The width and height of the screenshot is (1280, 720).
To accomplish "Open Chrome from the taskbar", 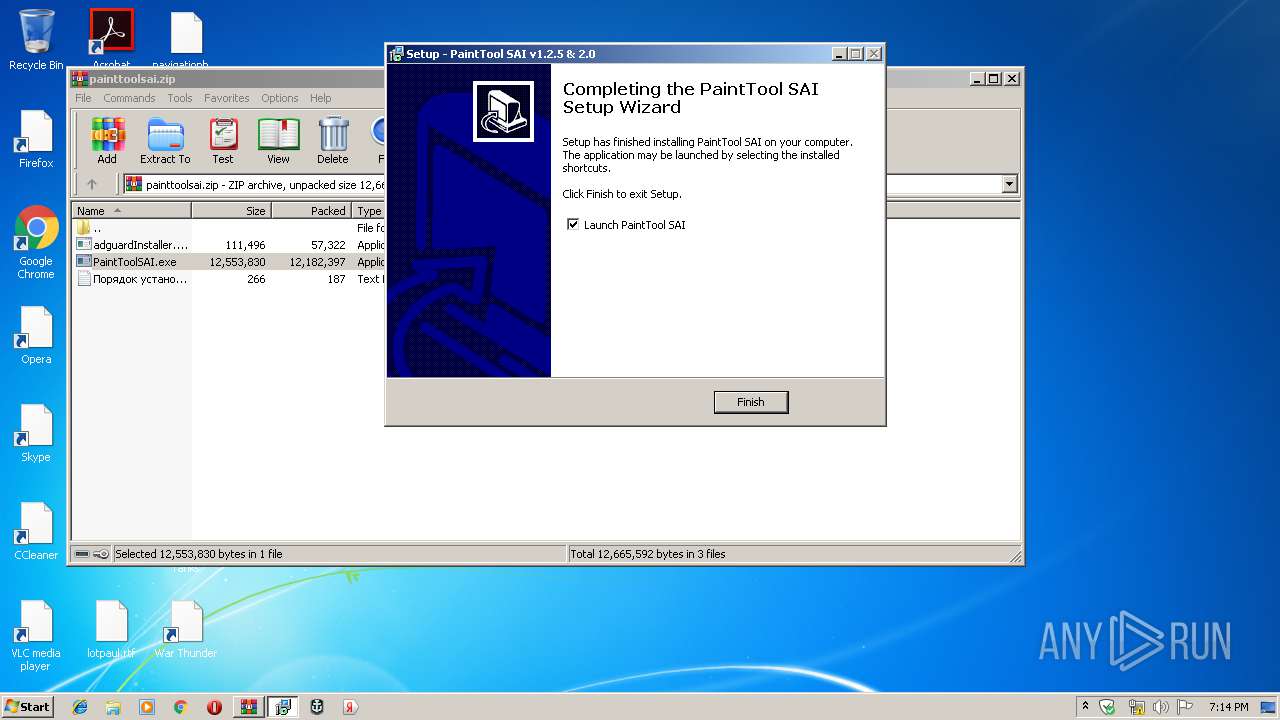I will point(180,707).
